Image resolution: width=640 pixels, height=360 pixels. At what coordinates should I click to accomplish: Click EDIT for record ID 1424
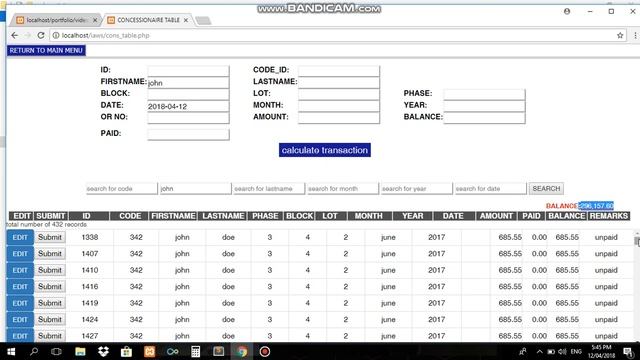pos(20,320)
